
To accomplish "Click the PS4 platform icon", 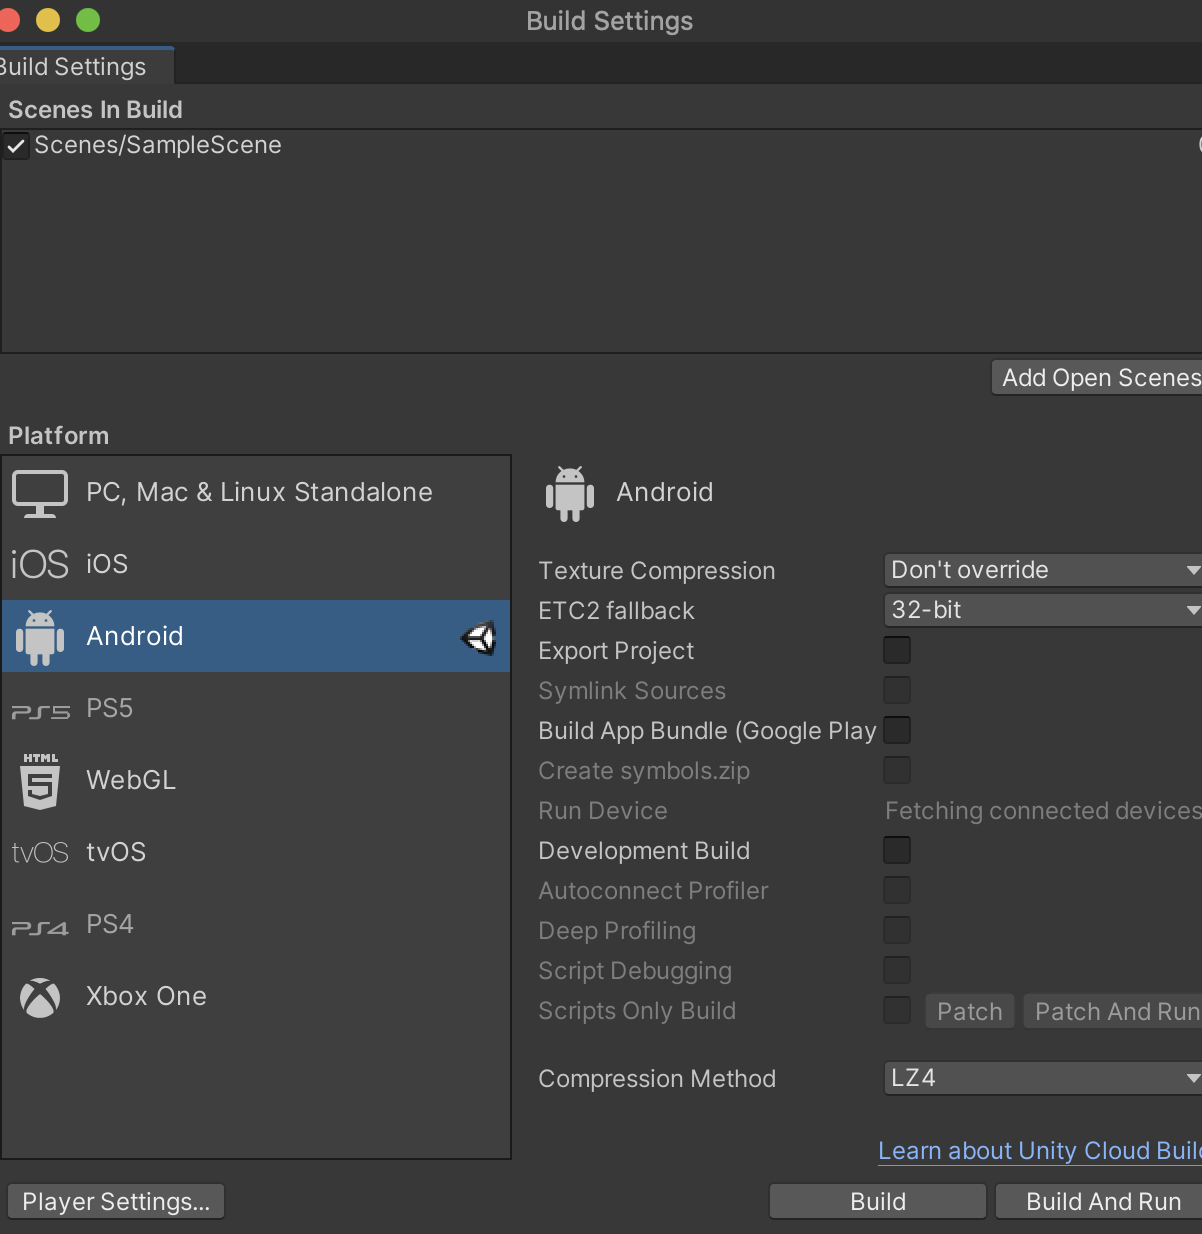I will (40, 927).
